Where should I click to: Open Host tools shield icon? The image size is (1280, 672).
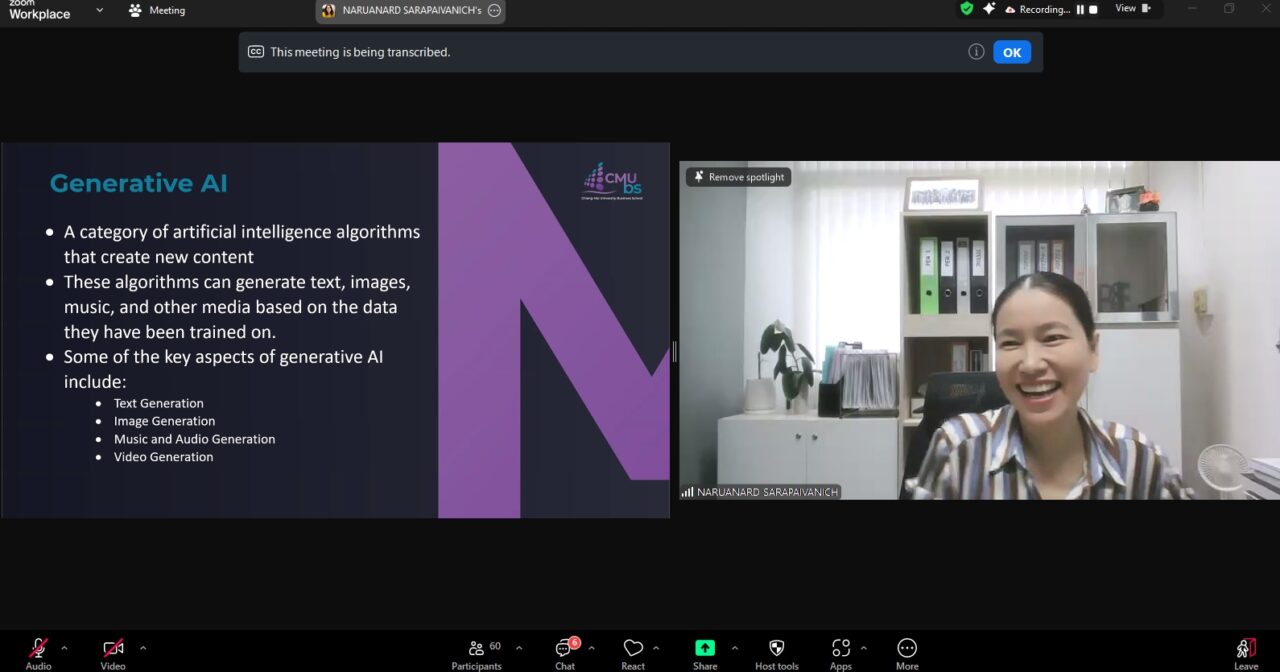click(x=776, y=650)
